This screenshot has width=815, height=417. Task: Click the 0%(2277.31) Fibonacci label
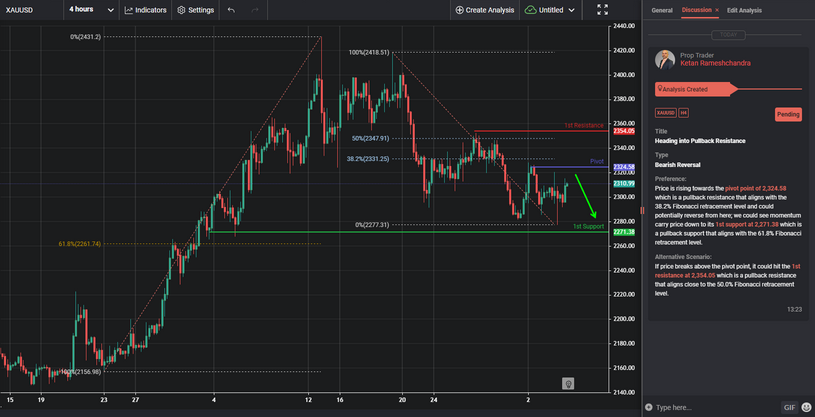372,225
